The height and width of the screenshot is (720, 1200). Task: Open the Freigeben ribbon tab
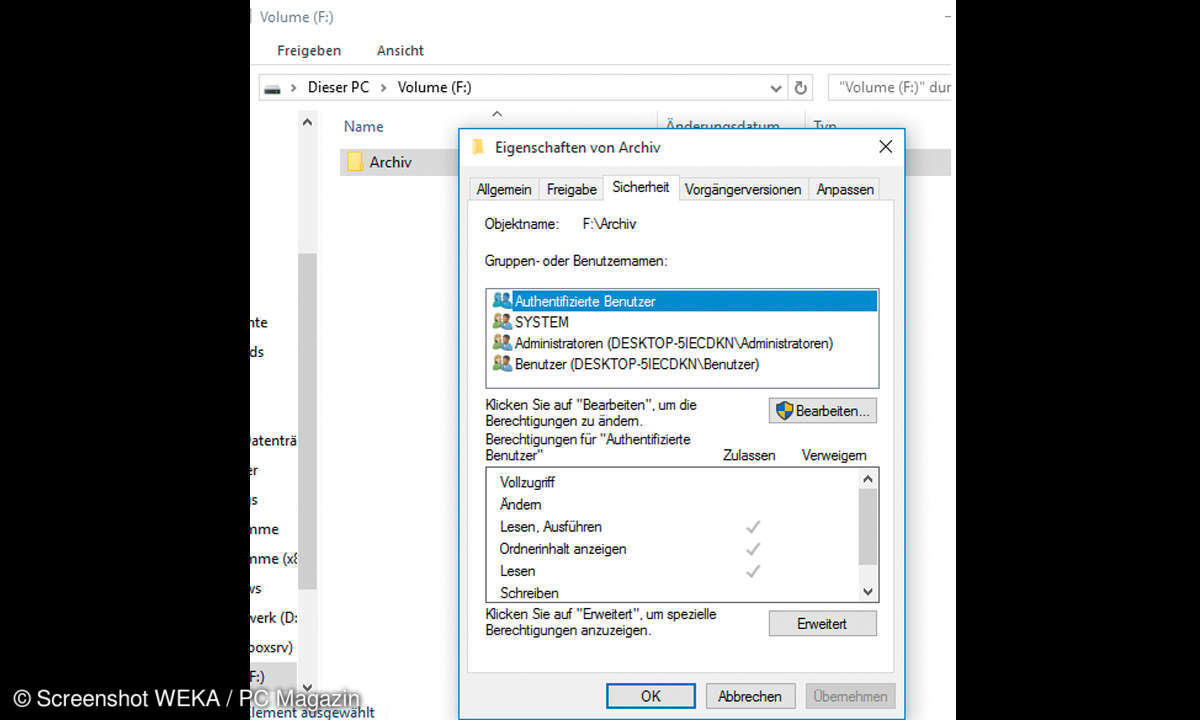point(309,51)
